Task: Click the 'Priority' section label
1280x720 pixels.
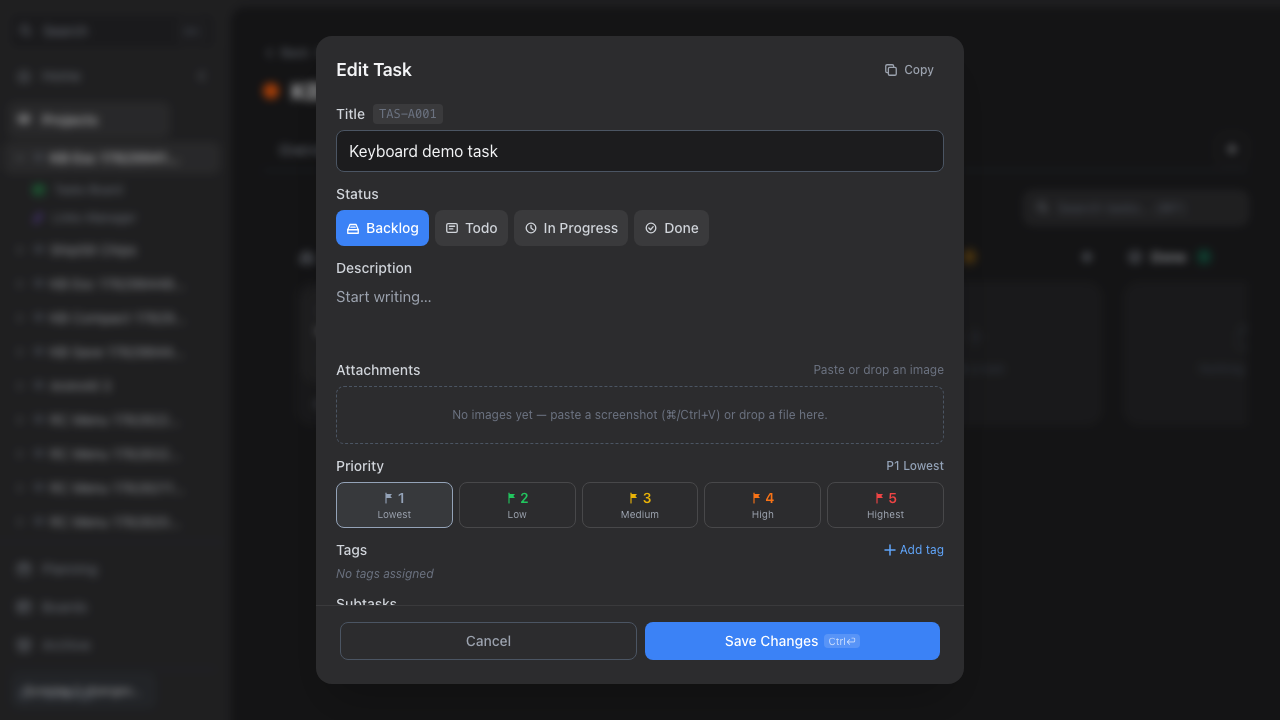Action: (360, 466)
